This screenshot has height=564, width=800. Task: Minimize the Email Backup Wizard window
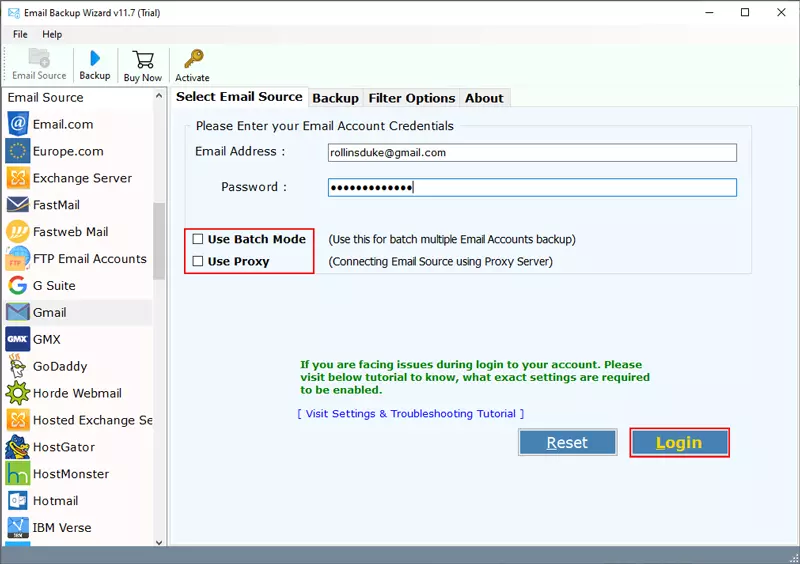(709, 12)
